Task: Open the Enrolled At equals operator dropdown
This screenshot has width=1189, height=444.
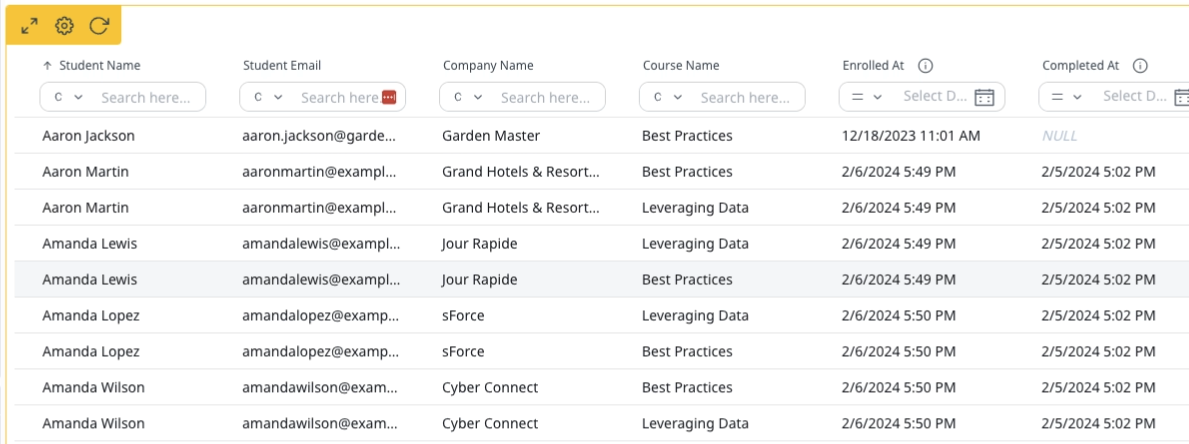Action: [867, 97]
